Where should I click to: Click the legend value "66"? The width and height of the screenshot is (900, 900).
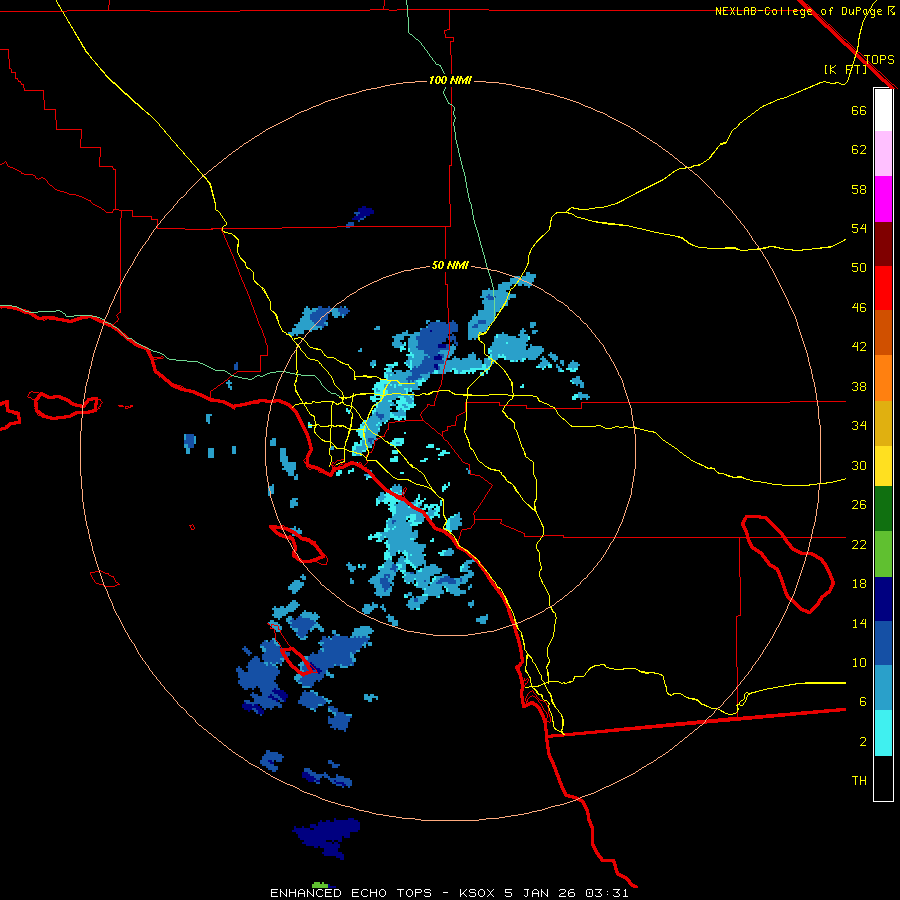click(859, 110)
